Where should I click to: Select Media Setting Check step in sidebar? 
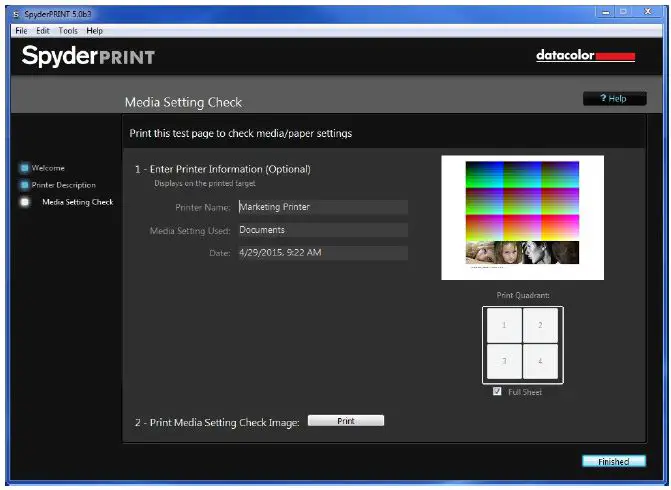tap(77, 202)
